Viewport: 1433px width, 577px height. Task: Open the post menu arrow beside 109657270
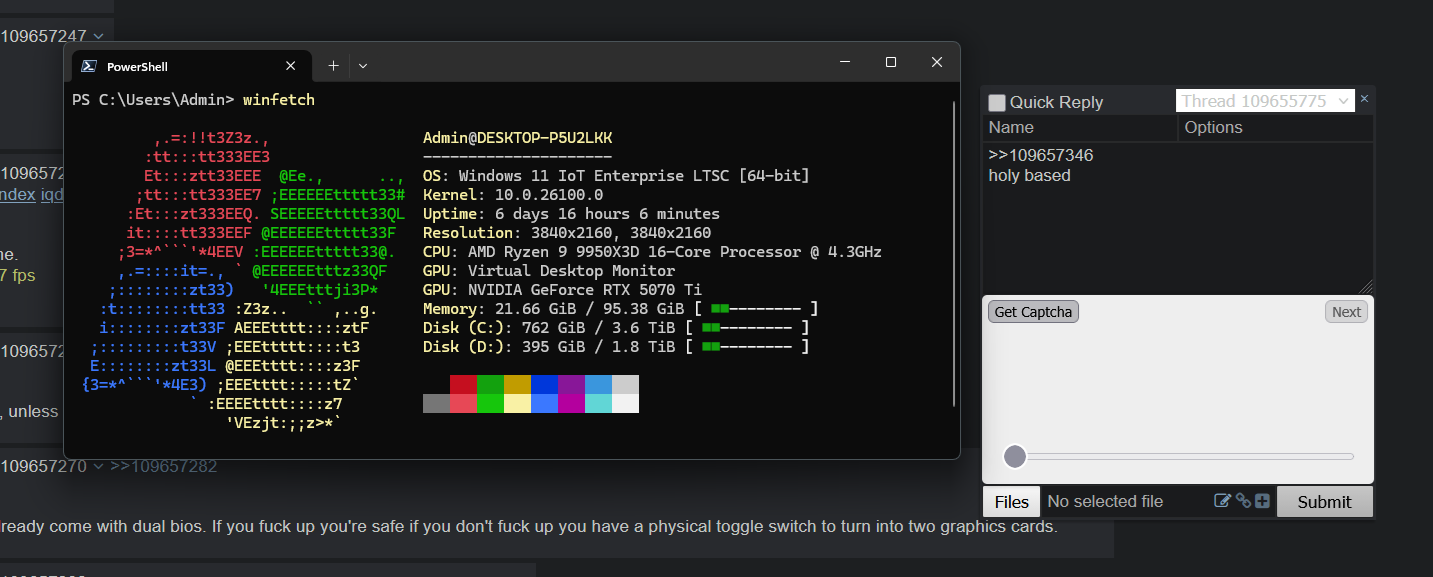click(97, 466)
